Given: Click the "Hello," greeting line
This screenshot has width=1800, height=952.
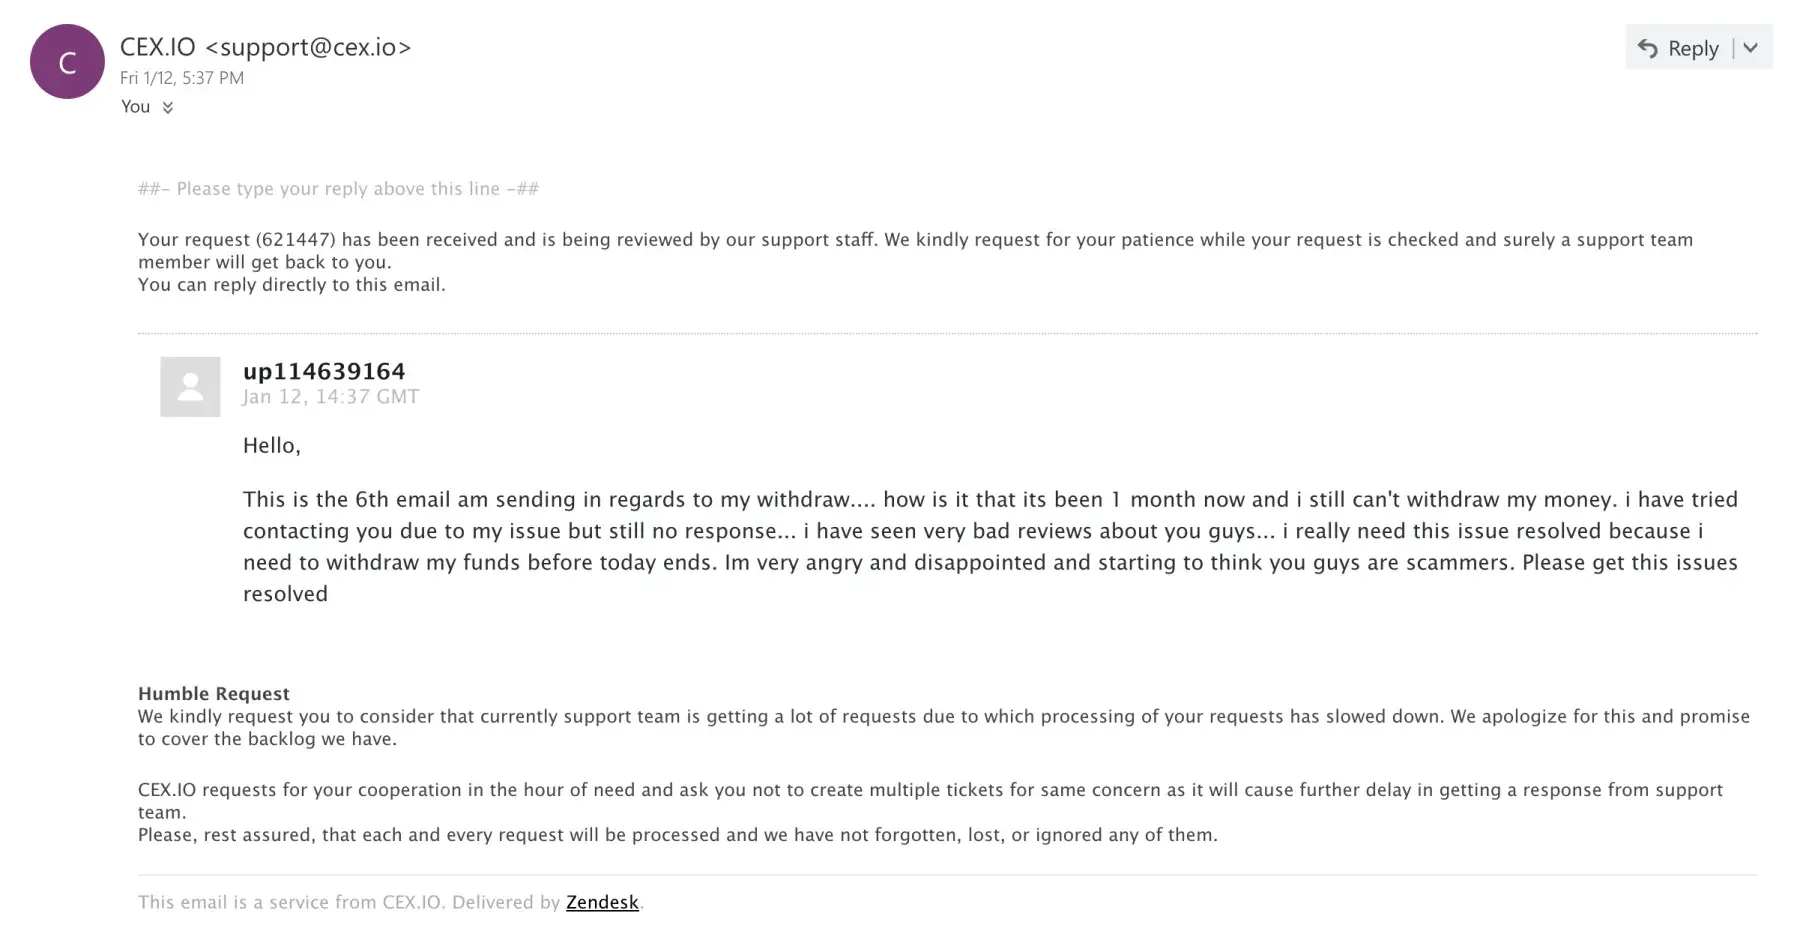Looking at the screenshot, I should point(272,446).
